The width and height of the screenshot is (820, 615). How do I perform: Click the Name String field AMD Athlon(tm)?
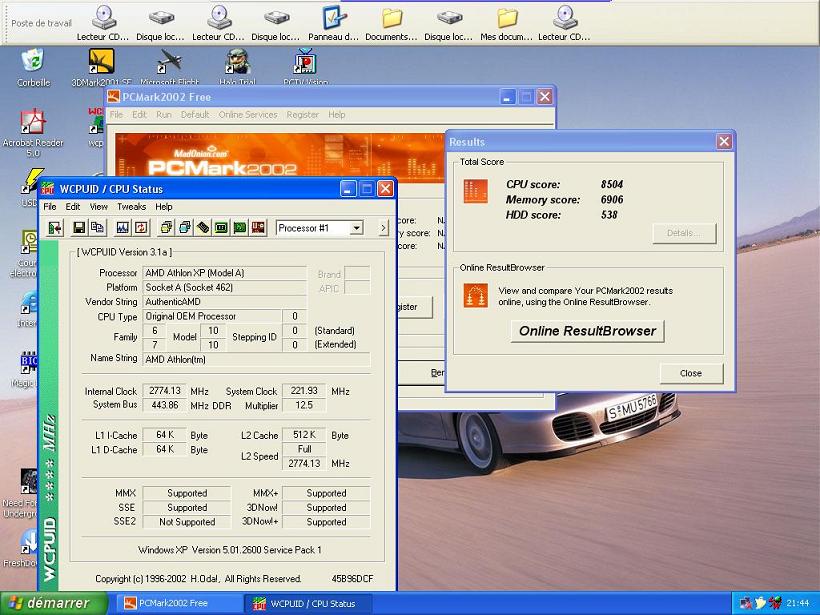tap(256, 359)
